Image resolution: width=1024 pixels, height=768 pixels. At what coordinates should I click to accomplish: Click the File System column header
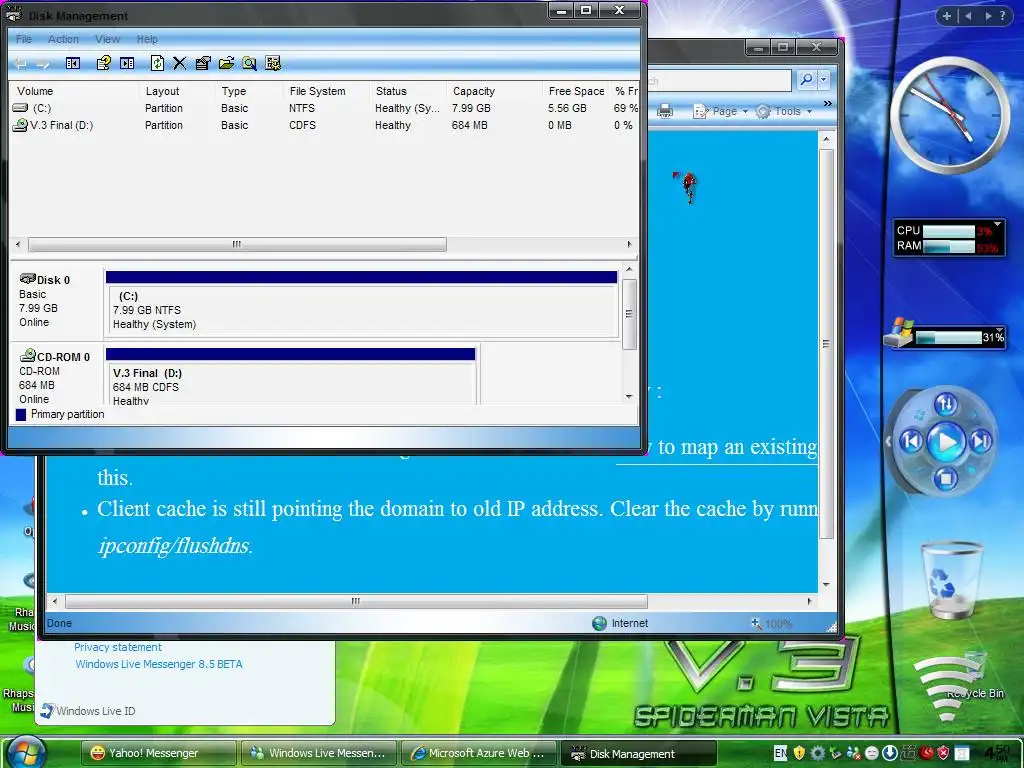pyautogui.click(x=326, y=91)
